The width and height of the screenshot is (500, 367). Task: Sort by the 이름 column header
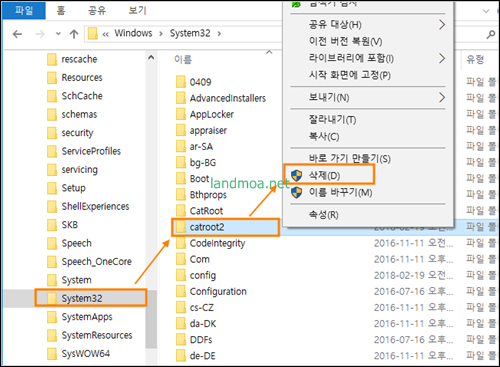[183, 60]
